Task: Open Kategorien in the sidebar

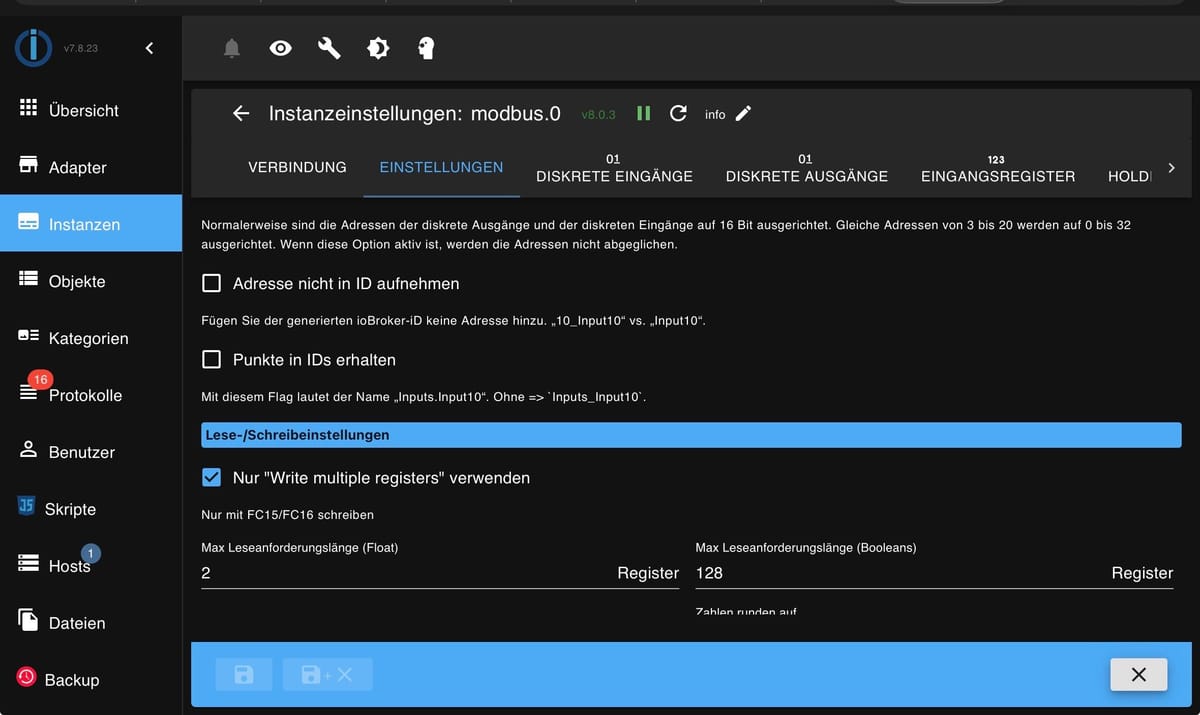Action: (91, 338)
